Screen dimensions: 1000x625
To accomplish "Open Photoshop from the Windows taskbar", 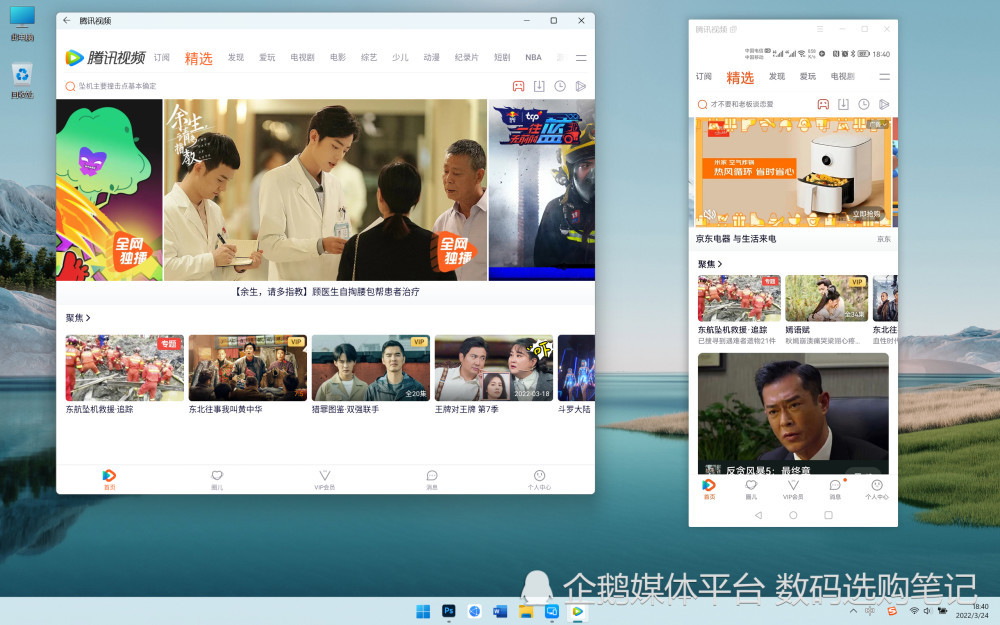I will click(449, 611).
